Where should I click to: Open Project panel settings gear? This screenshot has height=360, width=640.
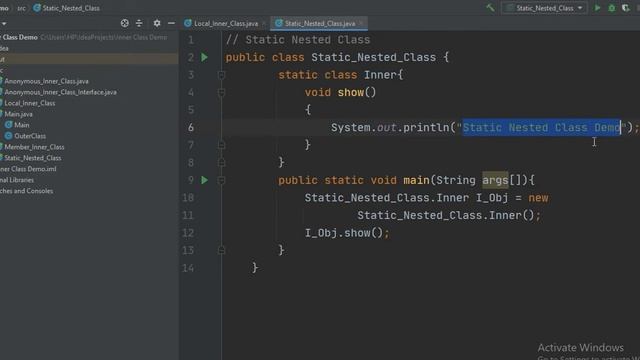[157, 23]
